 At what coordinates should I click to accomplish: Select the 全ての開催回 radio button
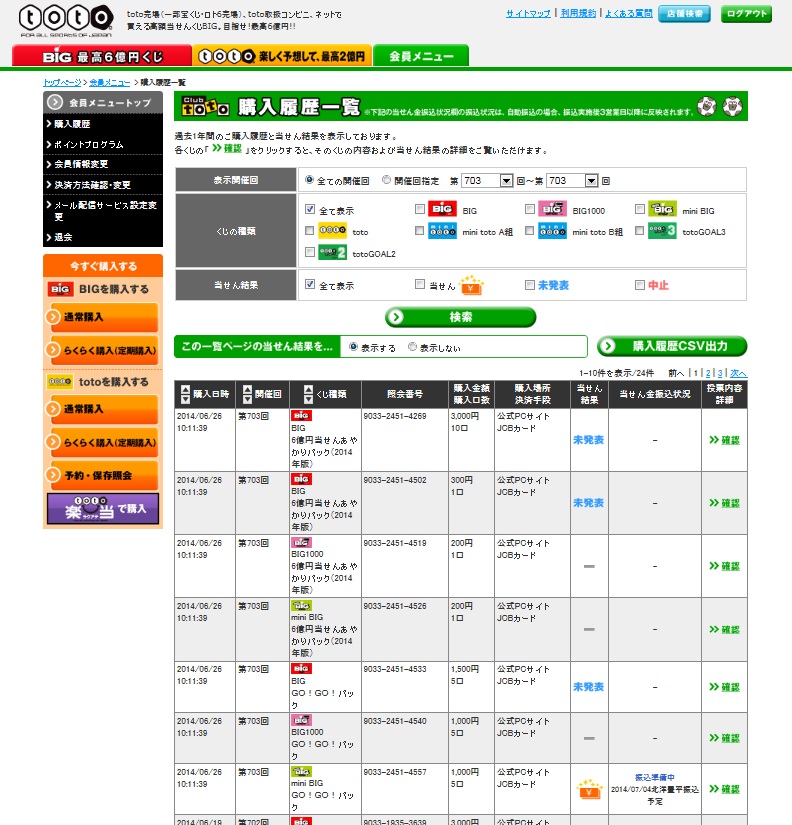pos(309,180)
